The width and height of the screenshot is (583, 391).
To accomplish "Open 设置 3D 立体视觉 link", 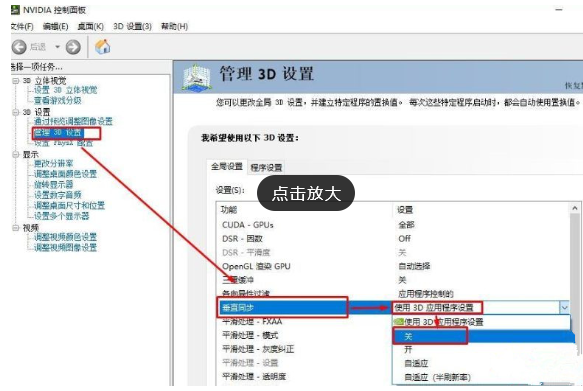I will tap(65, 90).
